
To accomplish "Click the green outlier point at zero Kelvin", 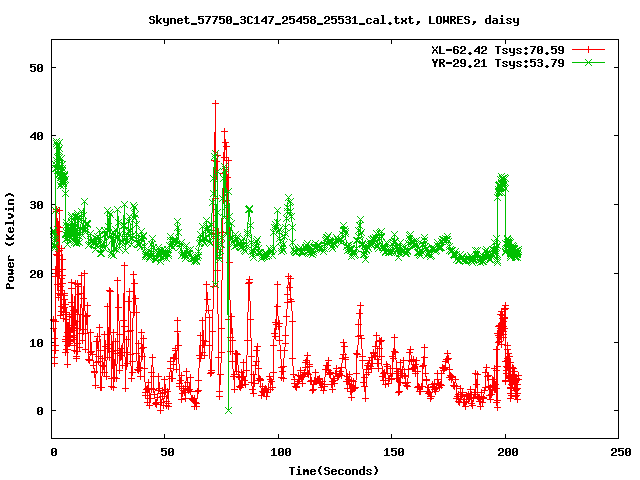I will click(229, 411).
